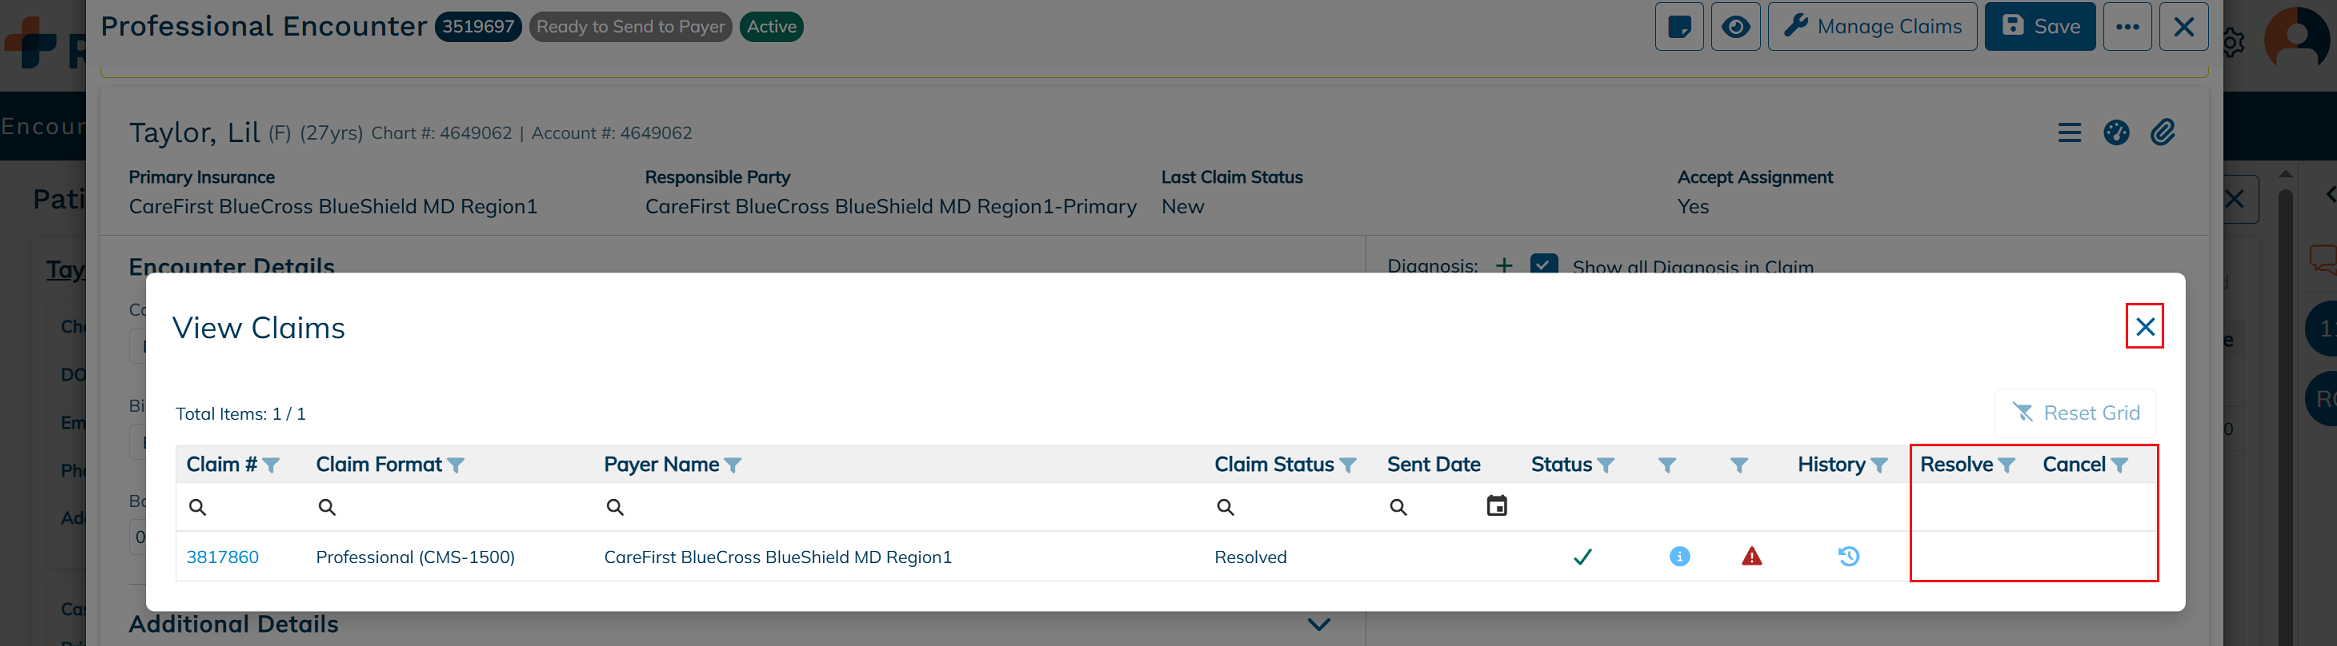Open claim number 3817860 link
Viewport: 2337px width, 646px height.
point(222,557)
